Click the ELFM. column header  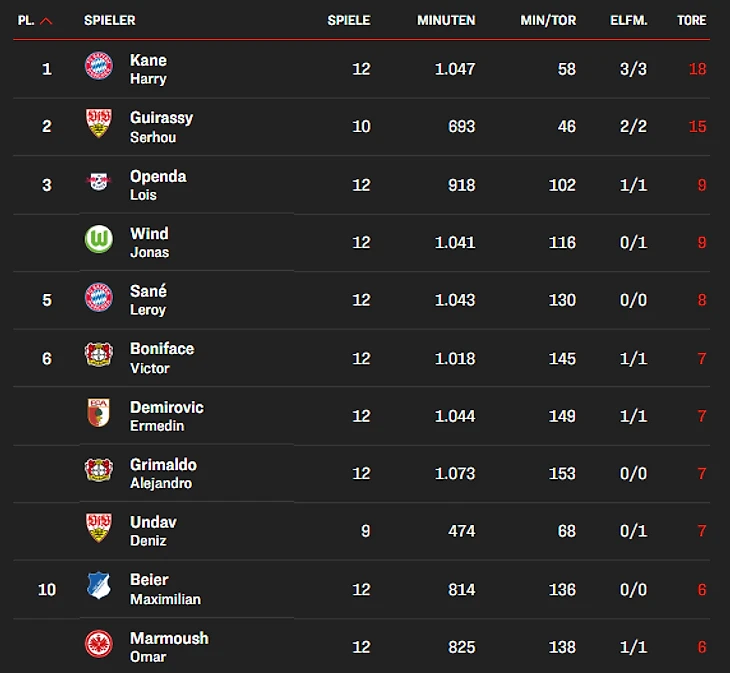[x=629, y=20]
